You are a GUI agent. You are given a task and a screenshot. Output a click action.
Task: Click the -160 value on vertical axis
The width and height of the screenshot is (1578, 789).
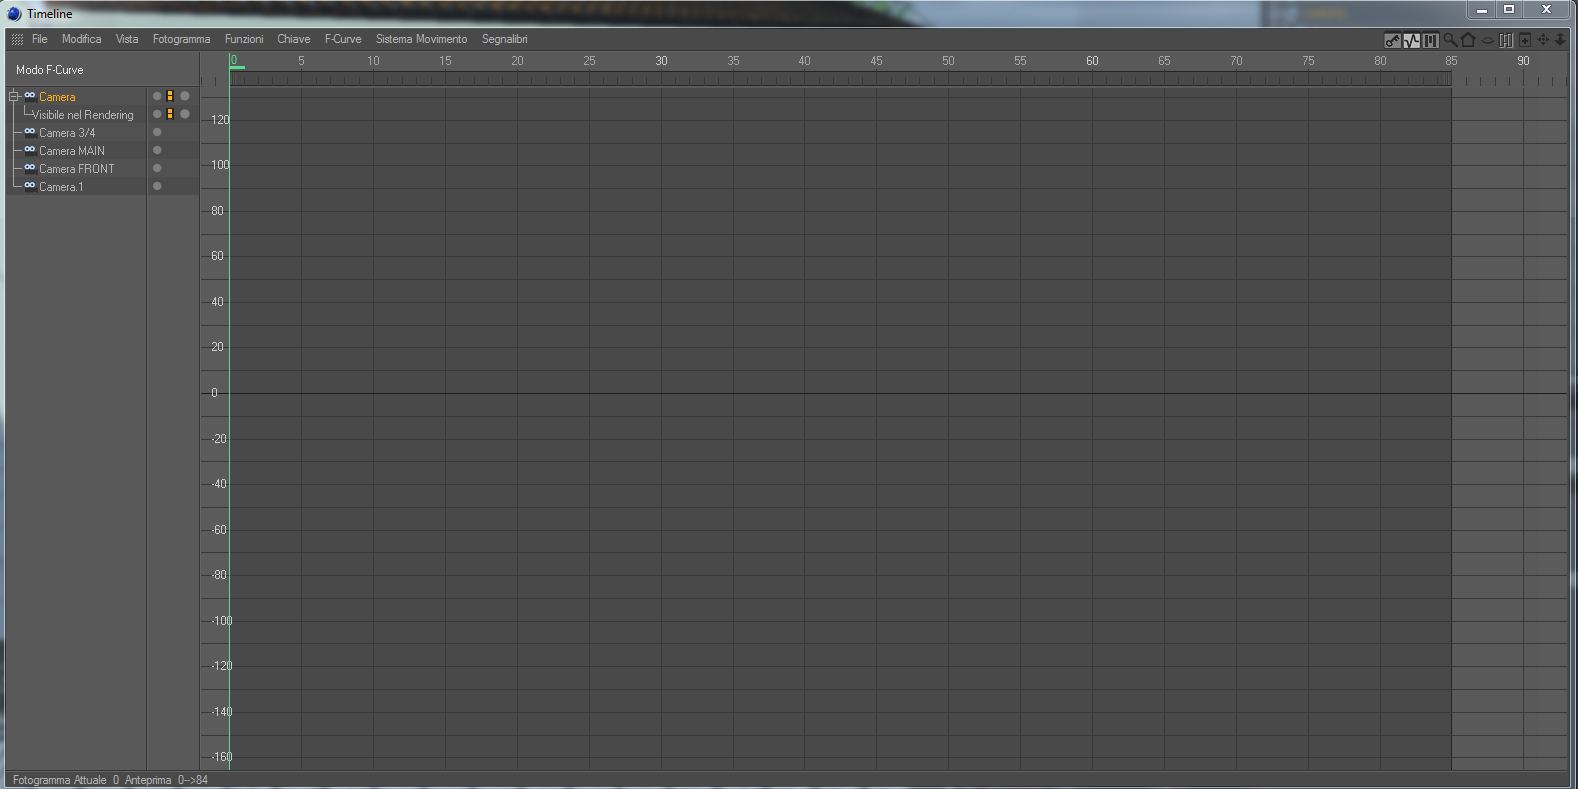click(x=222, y=757)
